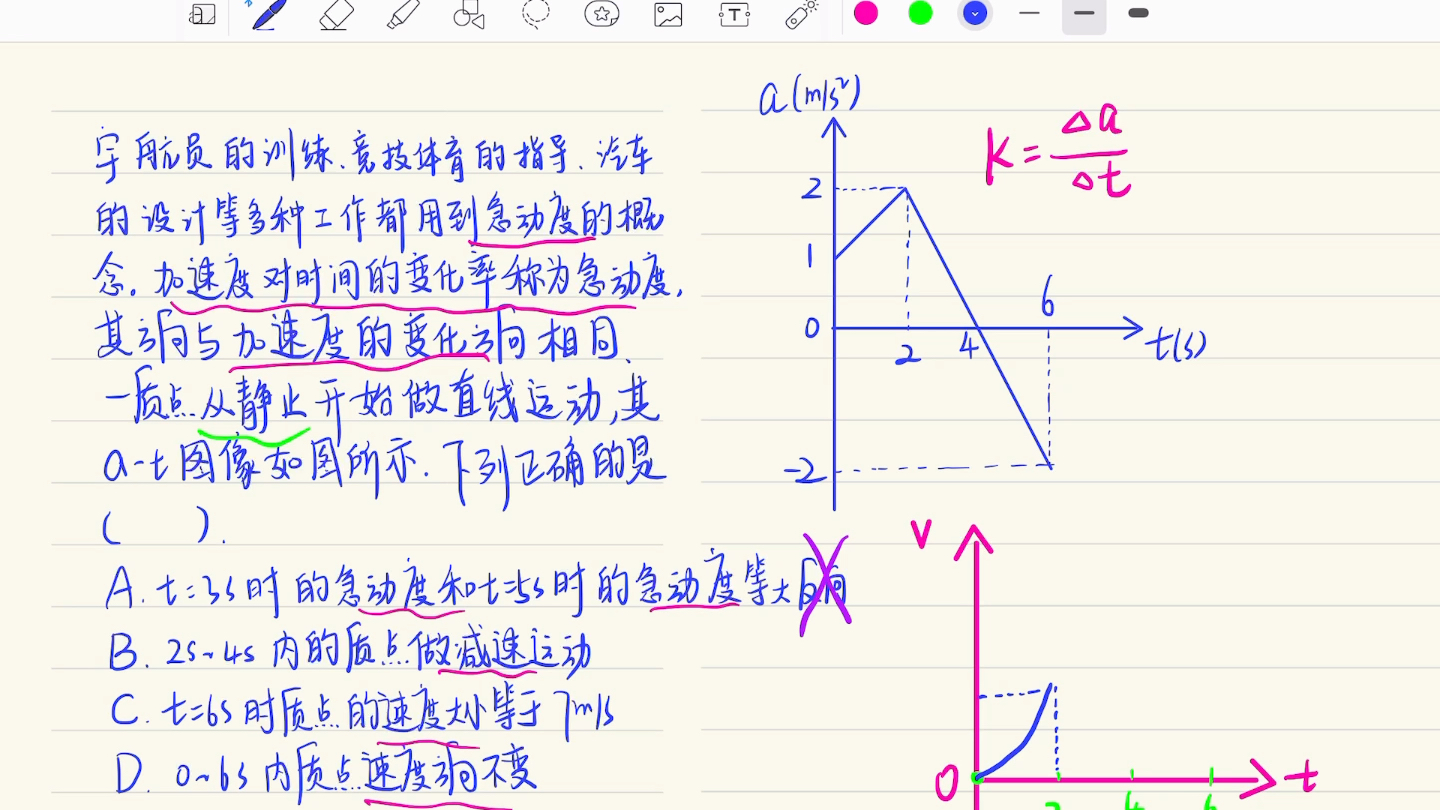Select the Eraser tool

point(337,14)
